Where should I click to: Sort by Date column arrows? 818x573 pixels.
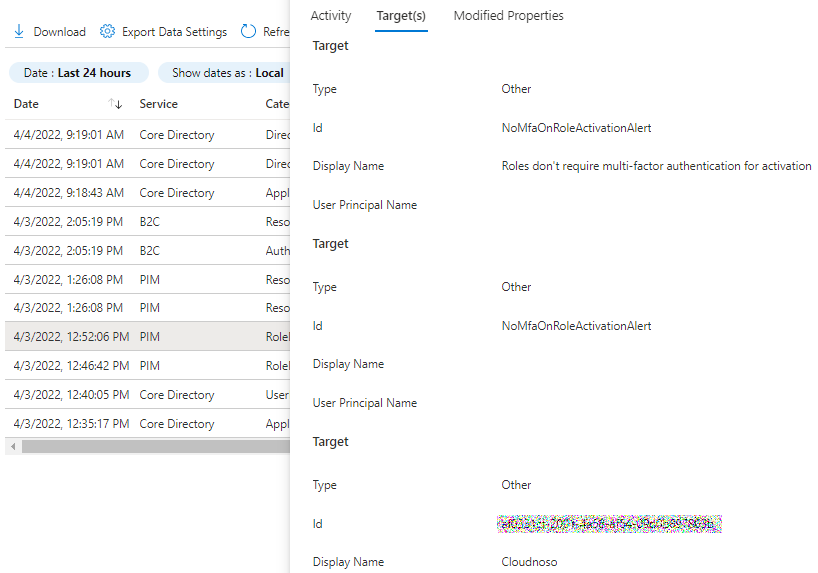(115, 104)
